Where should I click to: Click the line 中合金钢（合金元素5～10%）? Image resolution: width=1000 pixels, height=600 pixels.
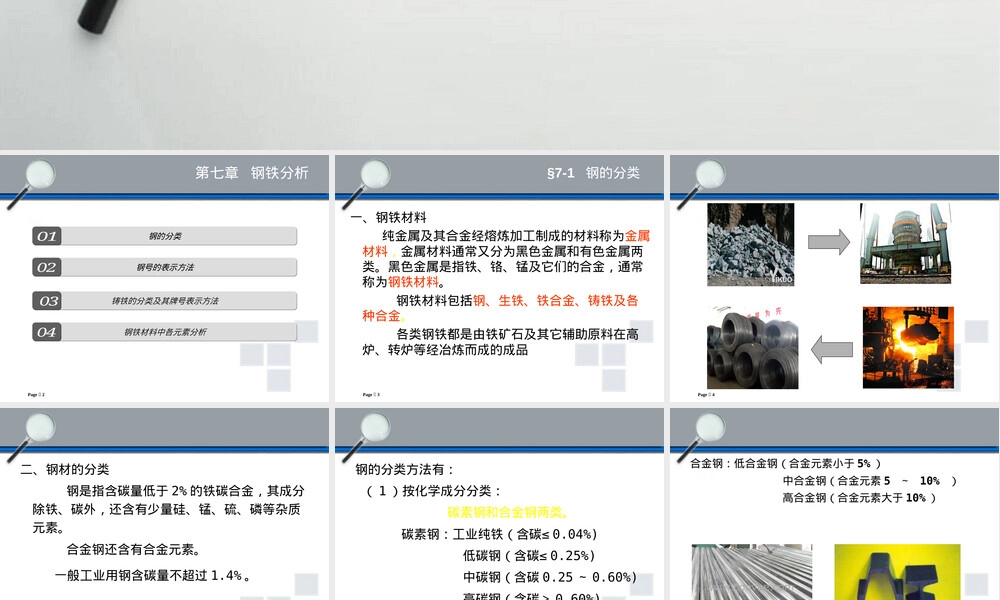coord(870,481)
